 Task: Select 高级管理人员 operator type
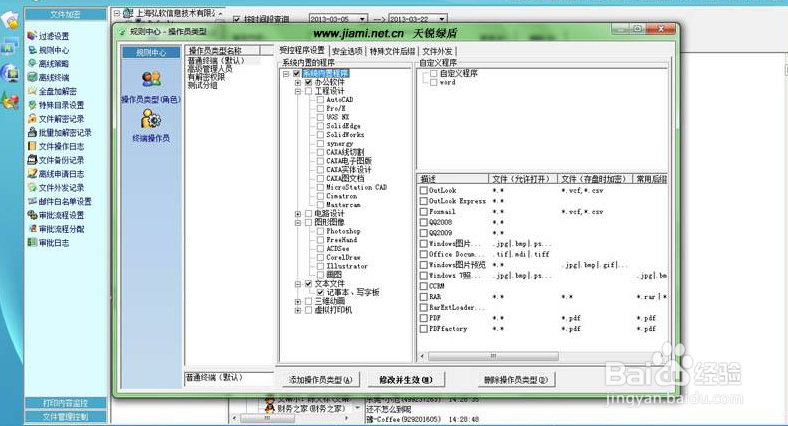click(x=210, y=69)
